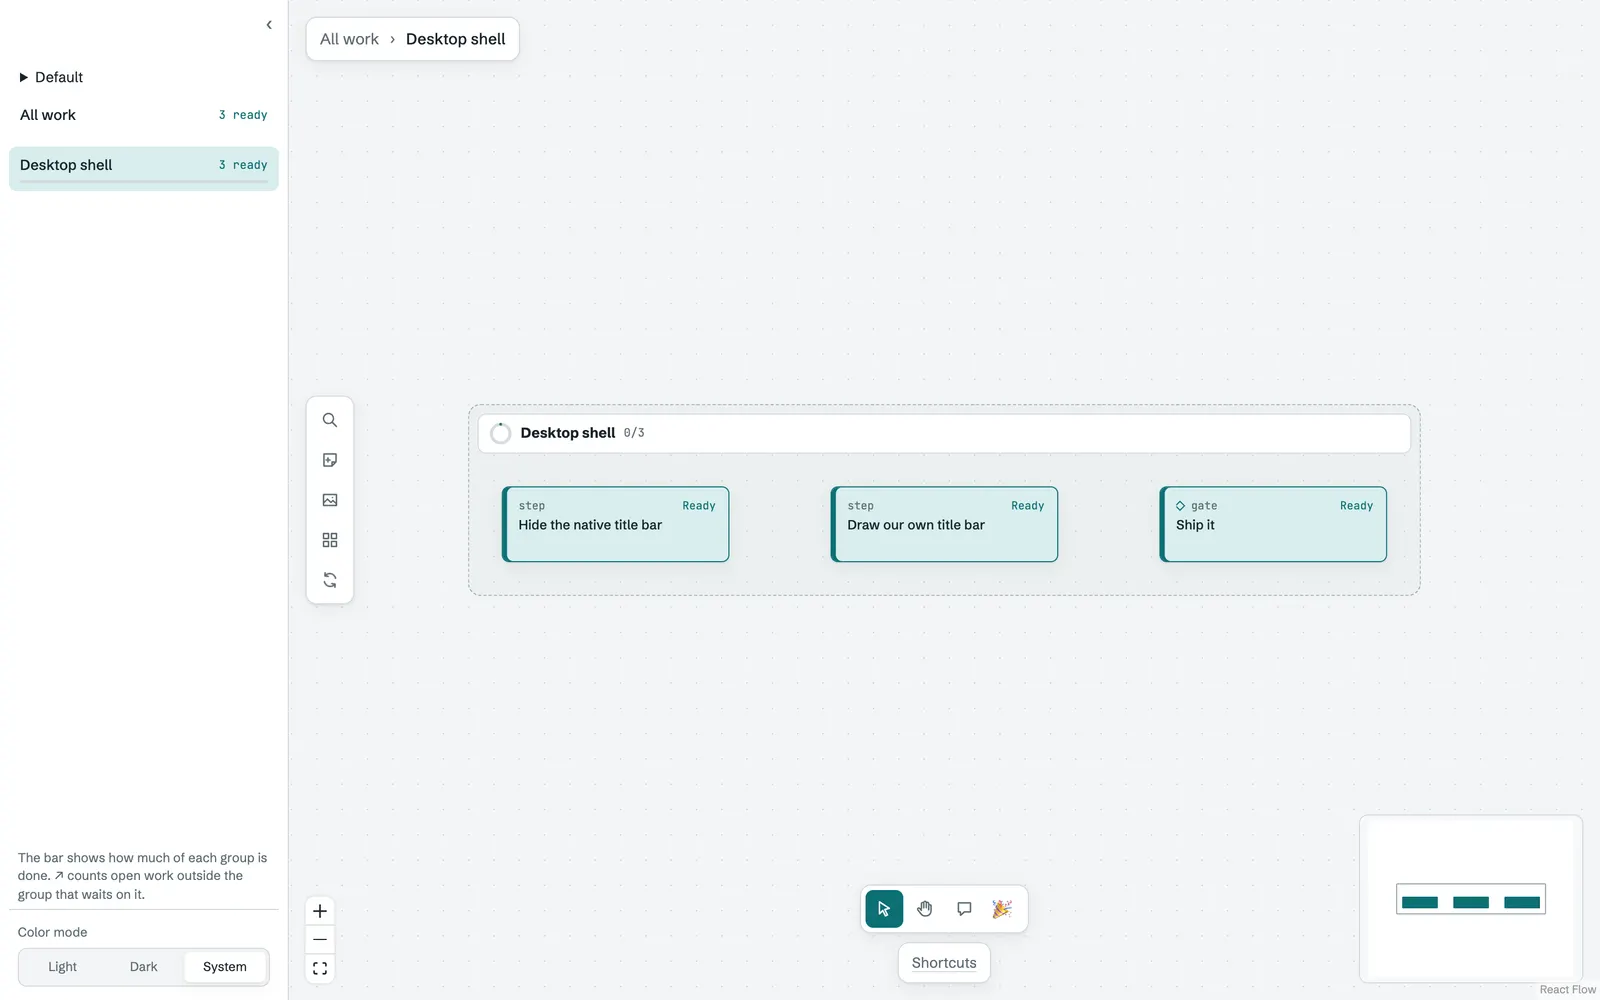Click "3 ready" in the Desktop shell sidebar row
This screenshot has width=1600, height=1000.
pyautogui.click(x=243, y=165)
